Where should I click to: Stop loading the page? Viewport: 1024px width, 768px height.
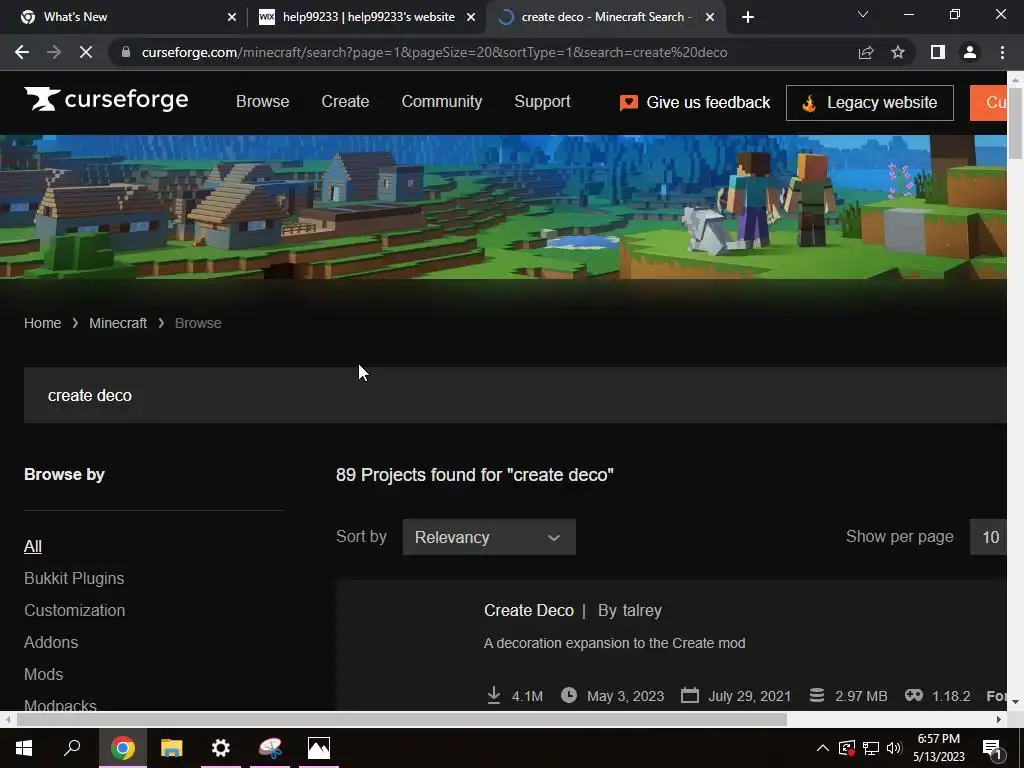point(86,52)
